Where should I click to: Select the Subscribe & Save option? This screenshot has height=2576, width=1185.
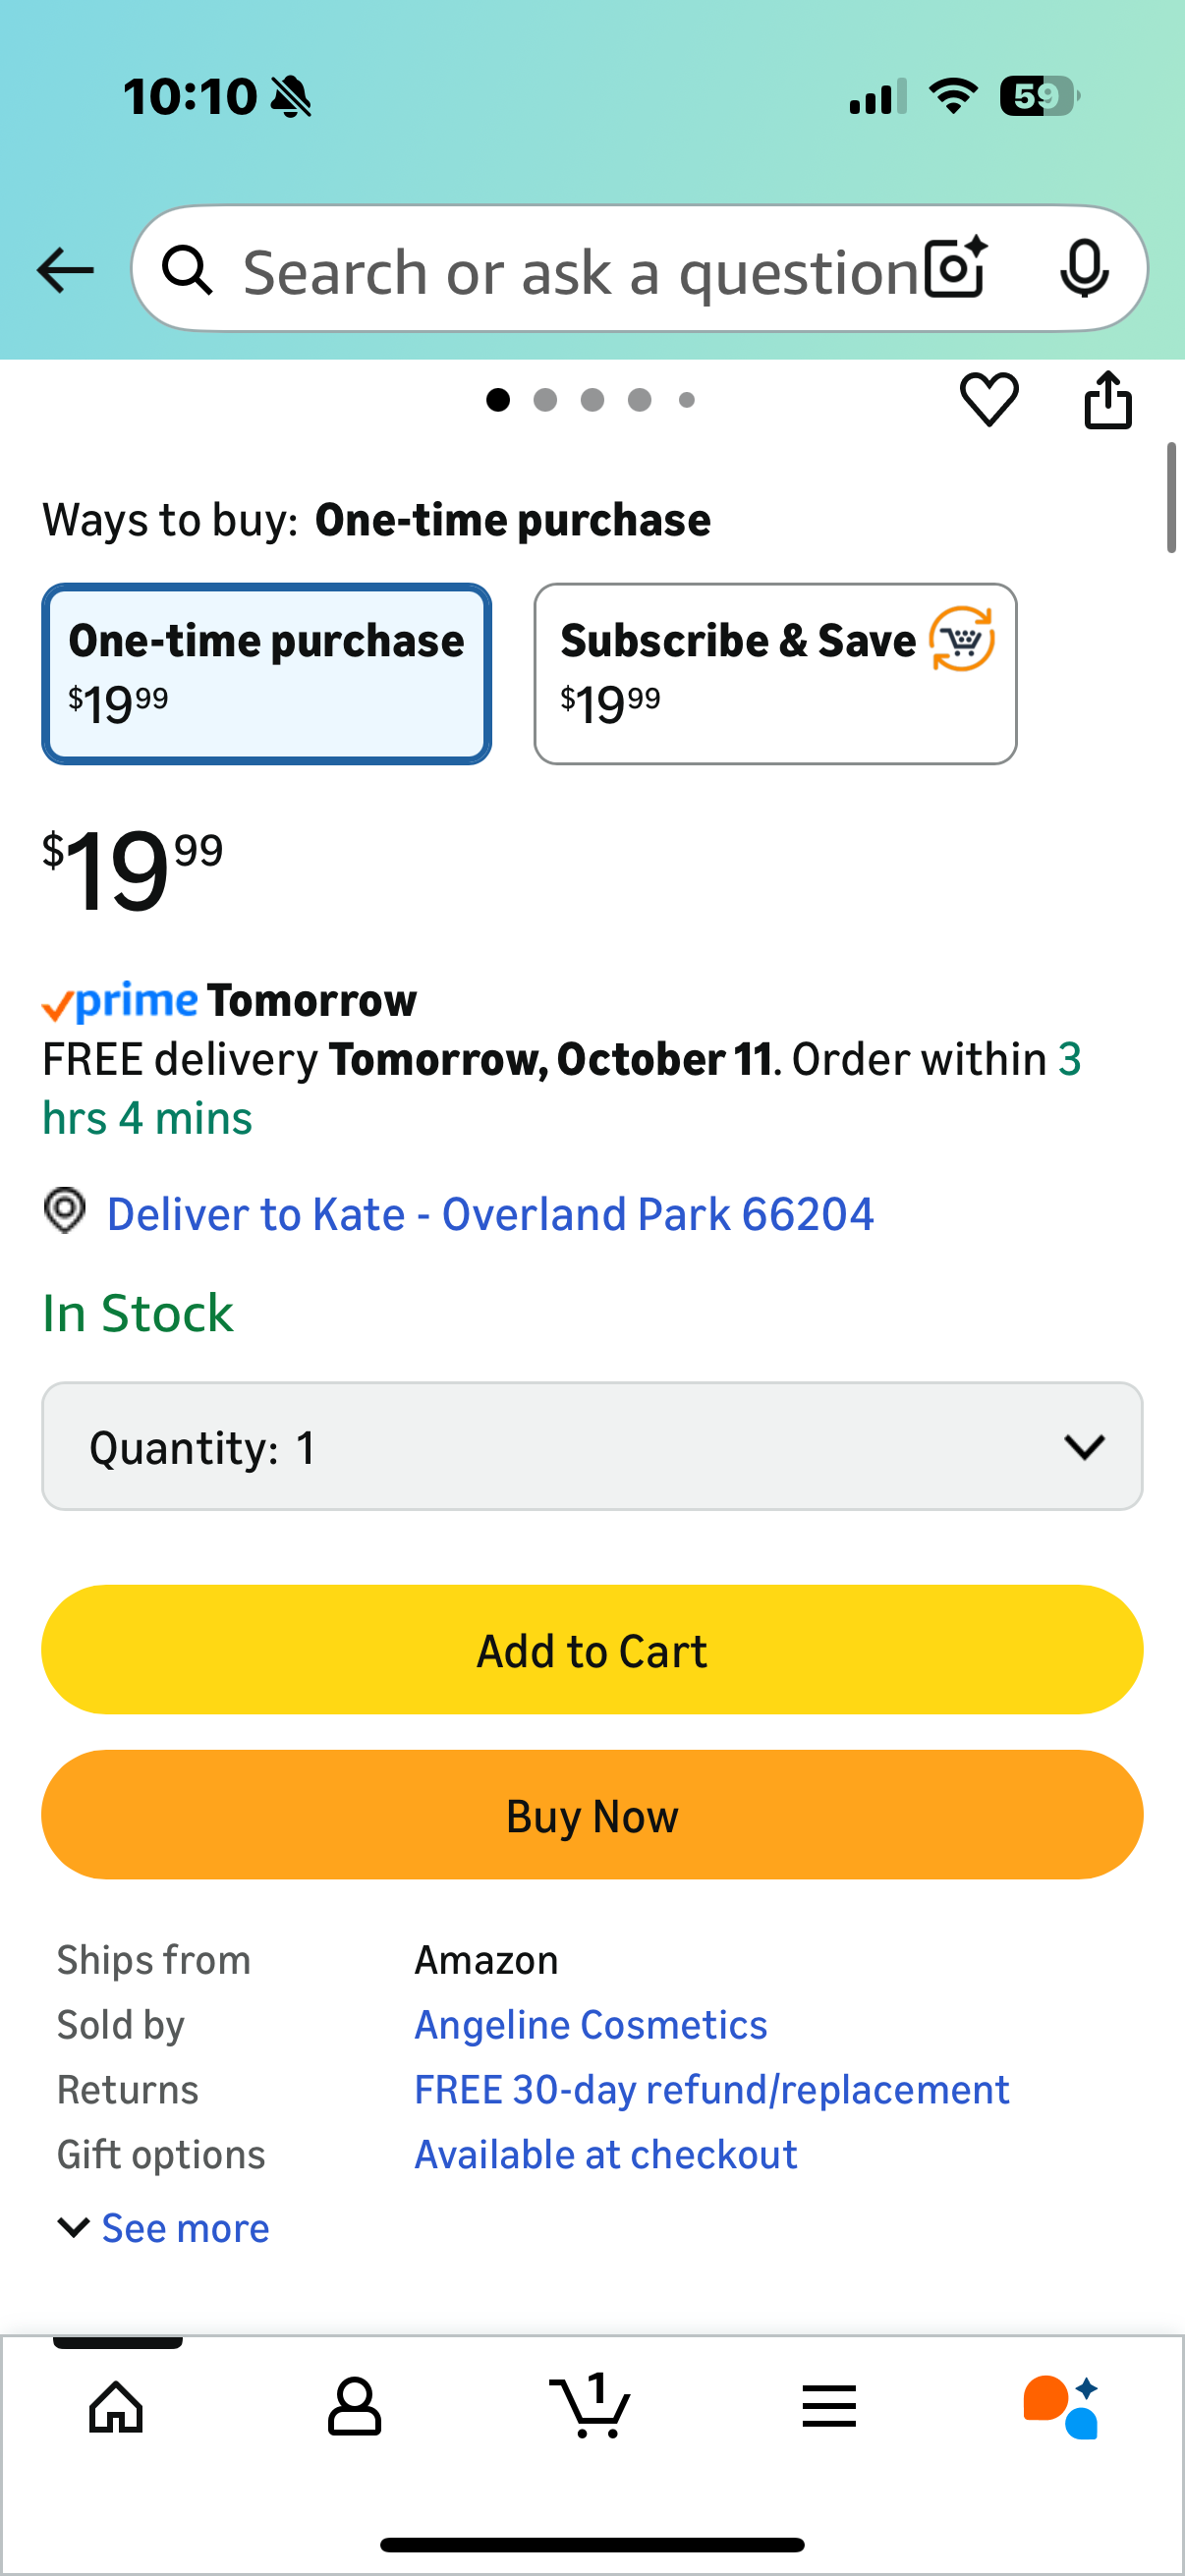[x=775, y=674]
